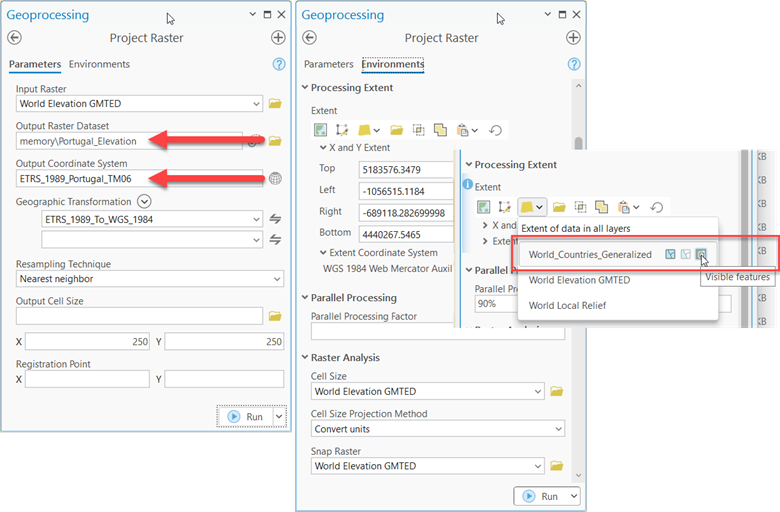Click the Left extent value -1056515.1184

(406, 191)
